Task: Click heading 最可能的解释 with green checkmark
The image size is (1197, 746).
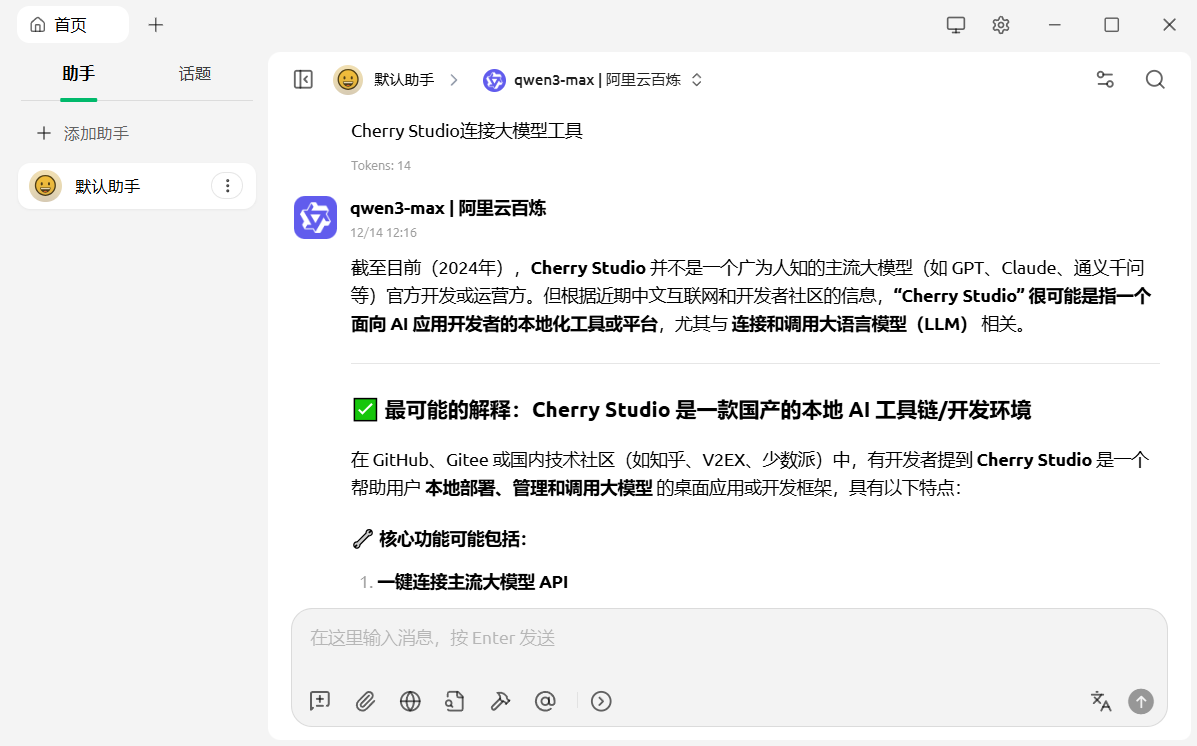Action: (x=692, y=410)
